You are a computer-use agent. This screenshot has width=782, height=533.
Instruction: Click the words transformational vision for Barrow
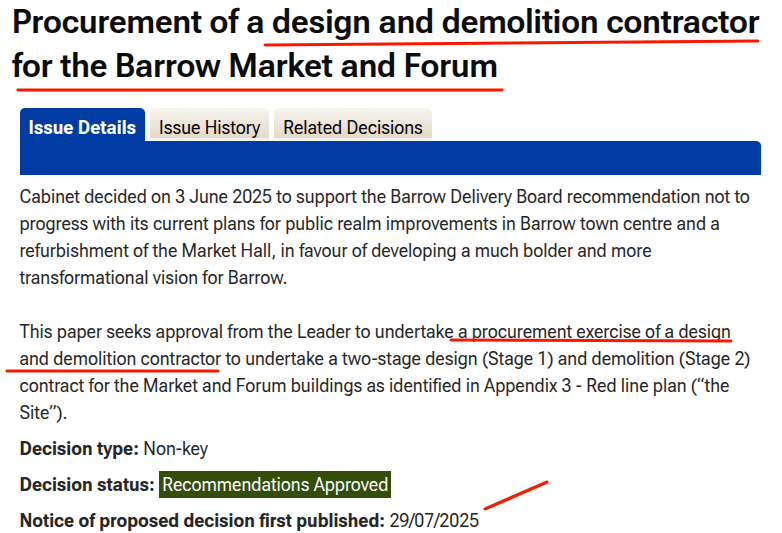(153, 277)
